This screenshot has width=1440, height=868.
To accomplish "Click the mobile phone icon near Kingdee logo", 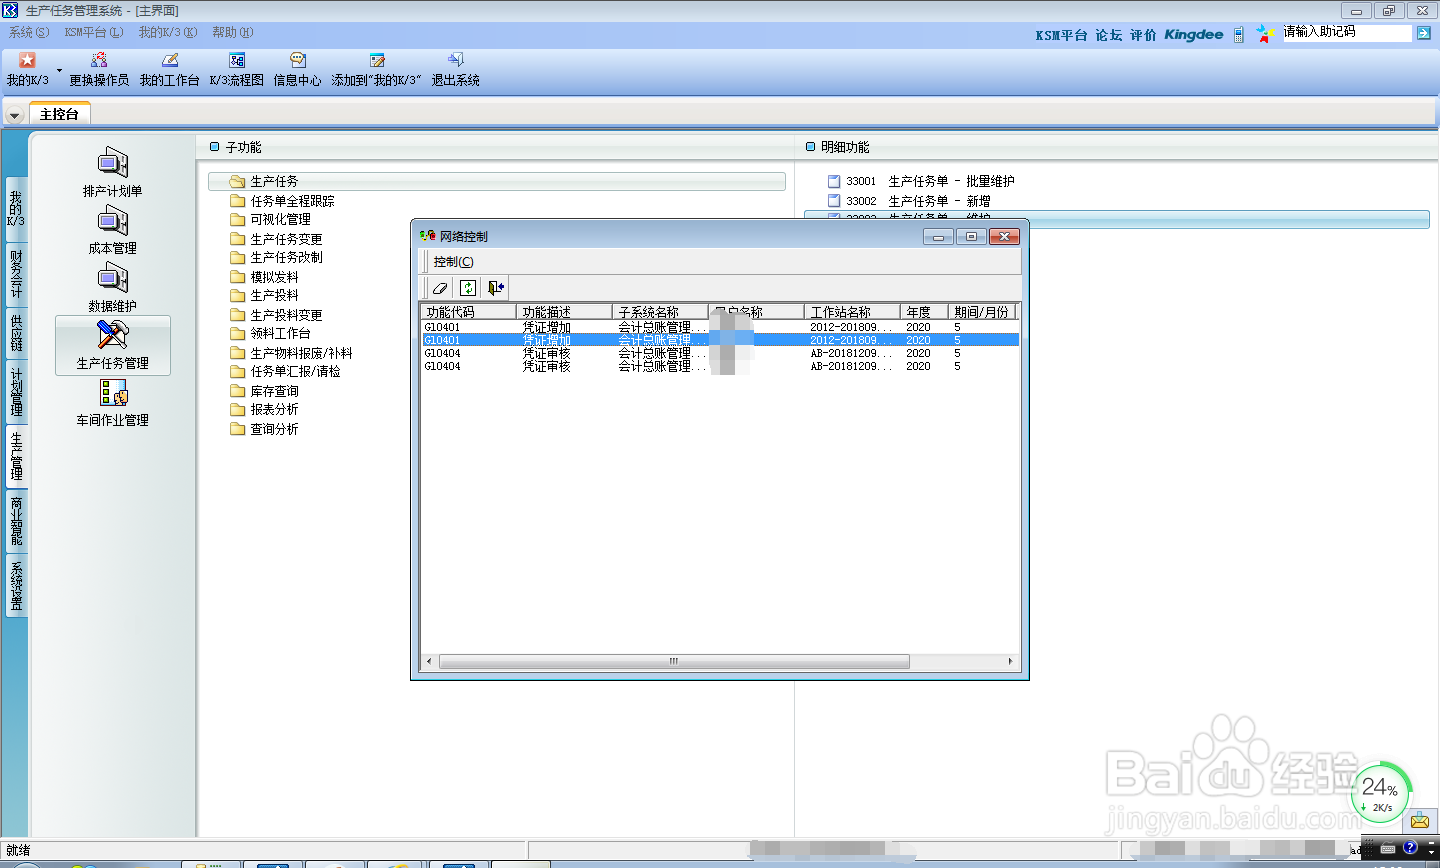I will tap(1239, 34).
